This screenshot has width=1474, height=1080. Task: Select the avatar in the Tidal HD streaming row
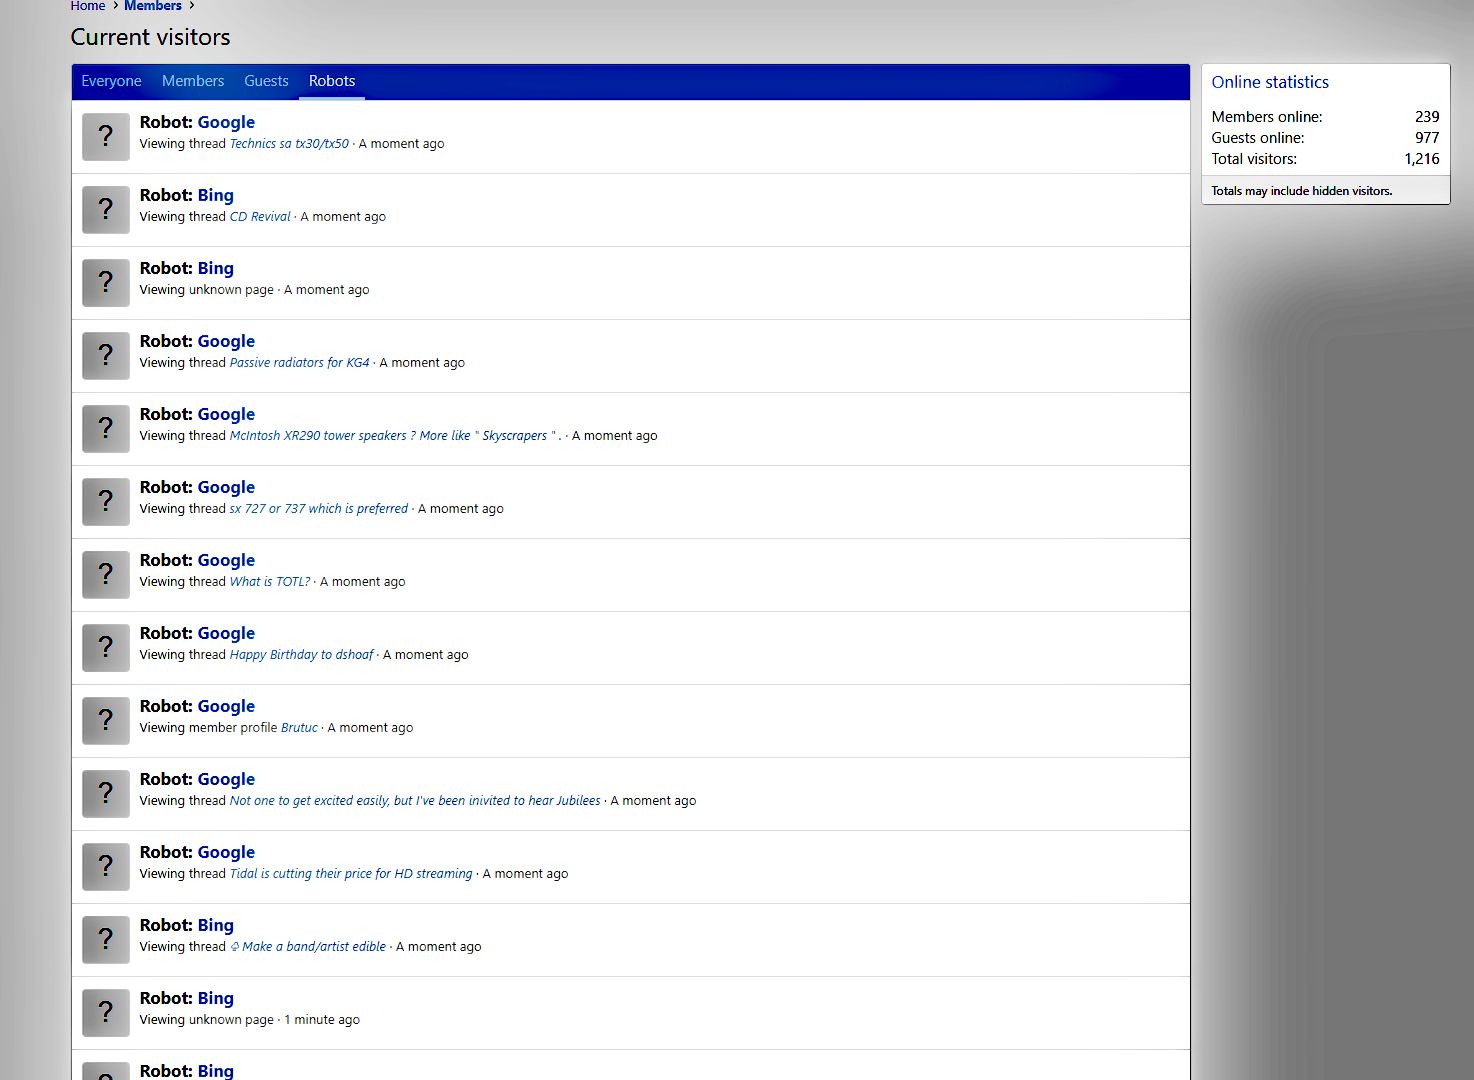pos(106,867)
